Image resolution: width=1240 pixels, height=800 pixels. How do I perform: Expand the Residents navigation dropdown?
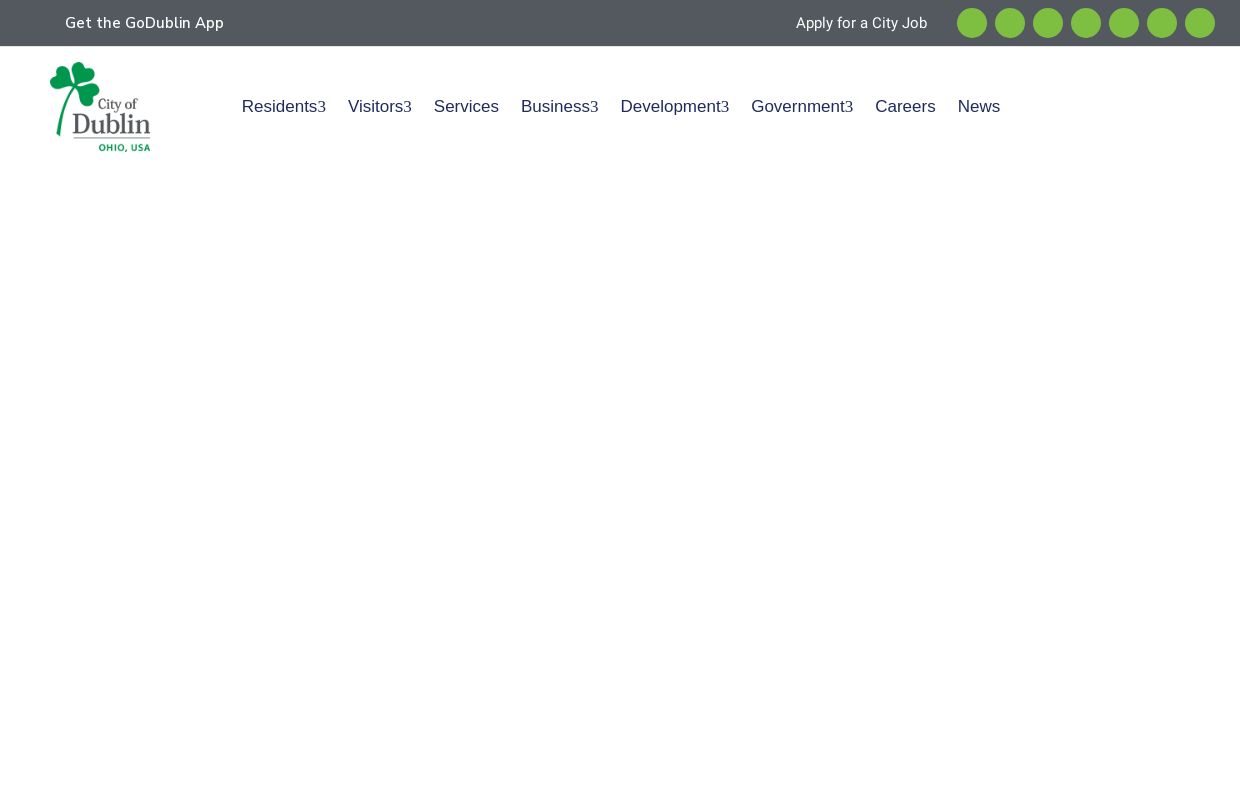(283, 107)
